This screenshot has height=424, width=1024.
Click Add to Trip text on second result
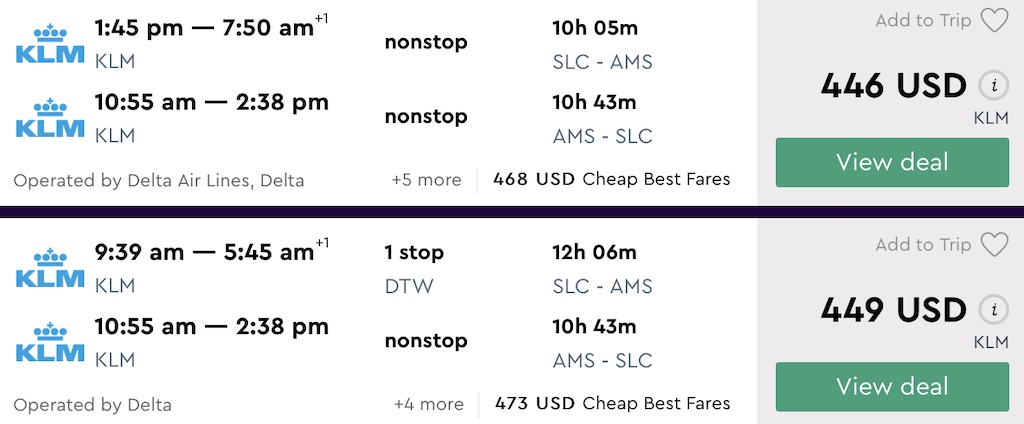tap(922, 245)
